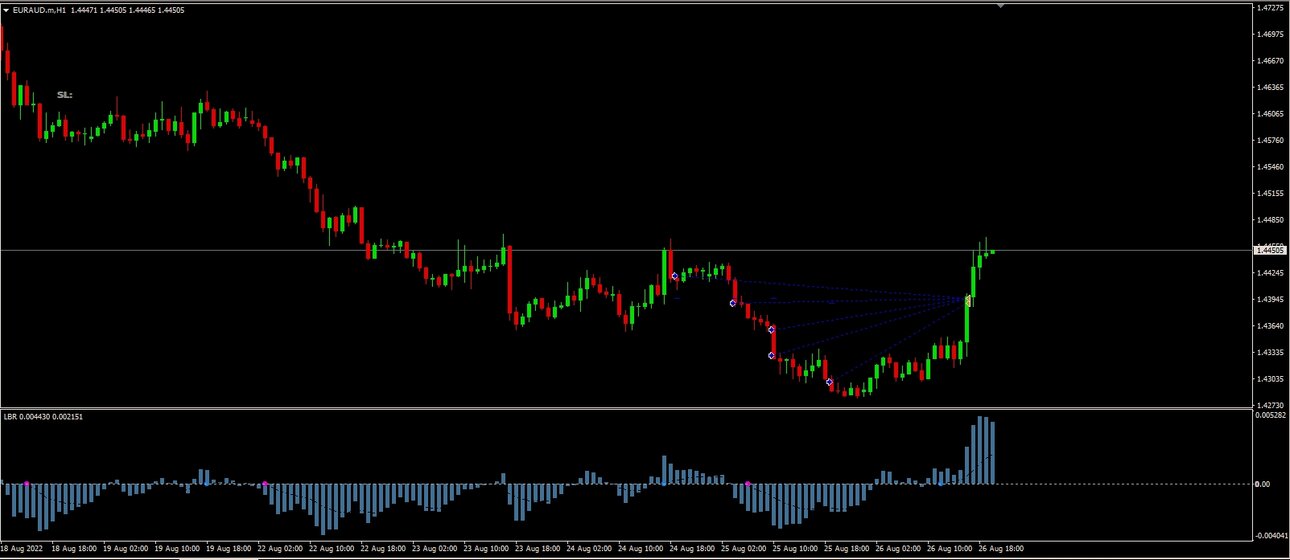The width and height of the screenshot is (1290, 560).
Task: Click the 22 Aug 10:00 time label
Action: coord(334,549)
